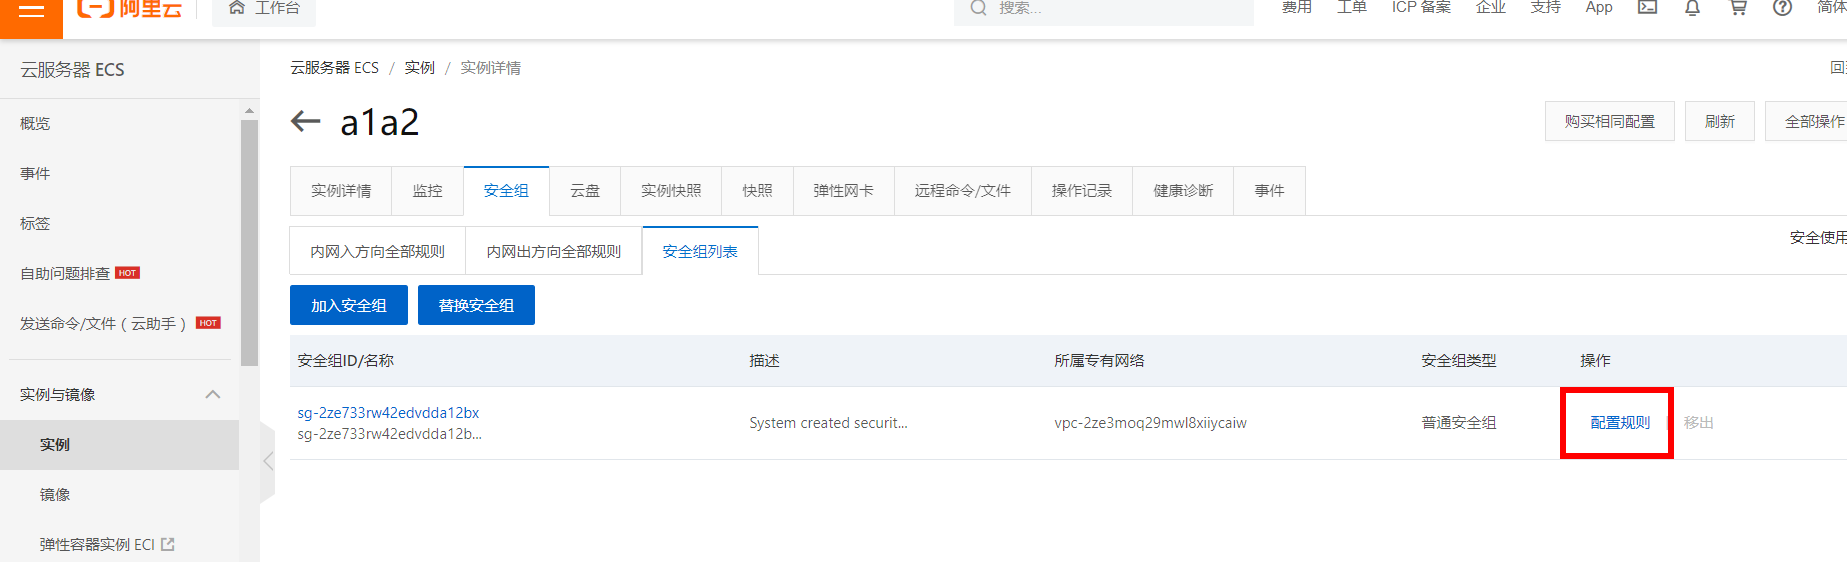Open Cloud Shell terminal icon
Screen dimensions: 1847x562
coord(1647,8)
